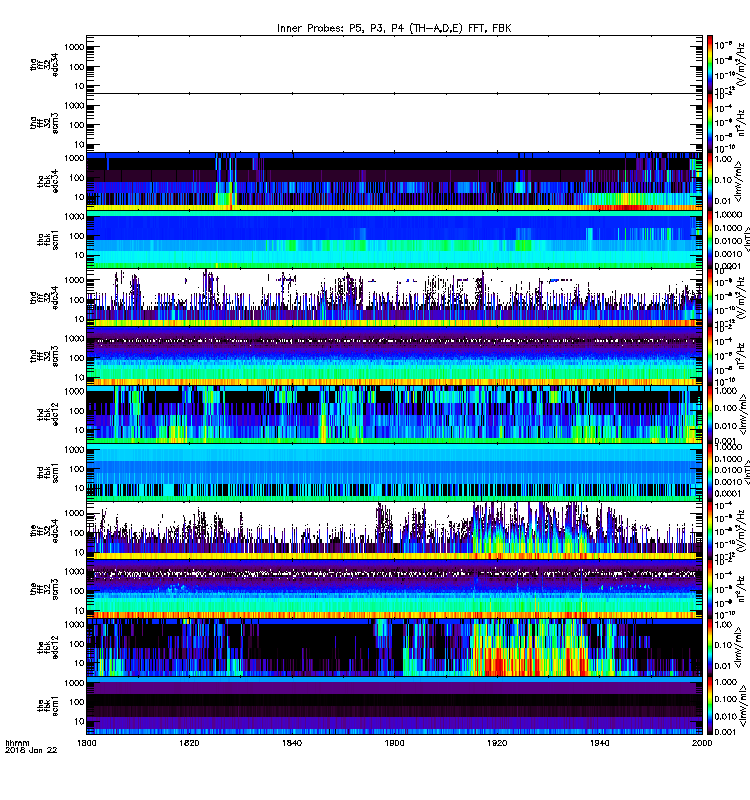Viewport: 750px width, 800px height.
Task: Select the empty 'tha fff 32 scm3' panel
Action: pyautogui.click(x=394, y=123)
